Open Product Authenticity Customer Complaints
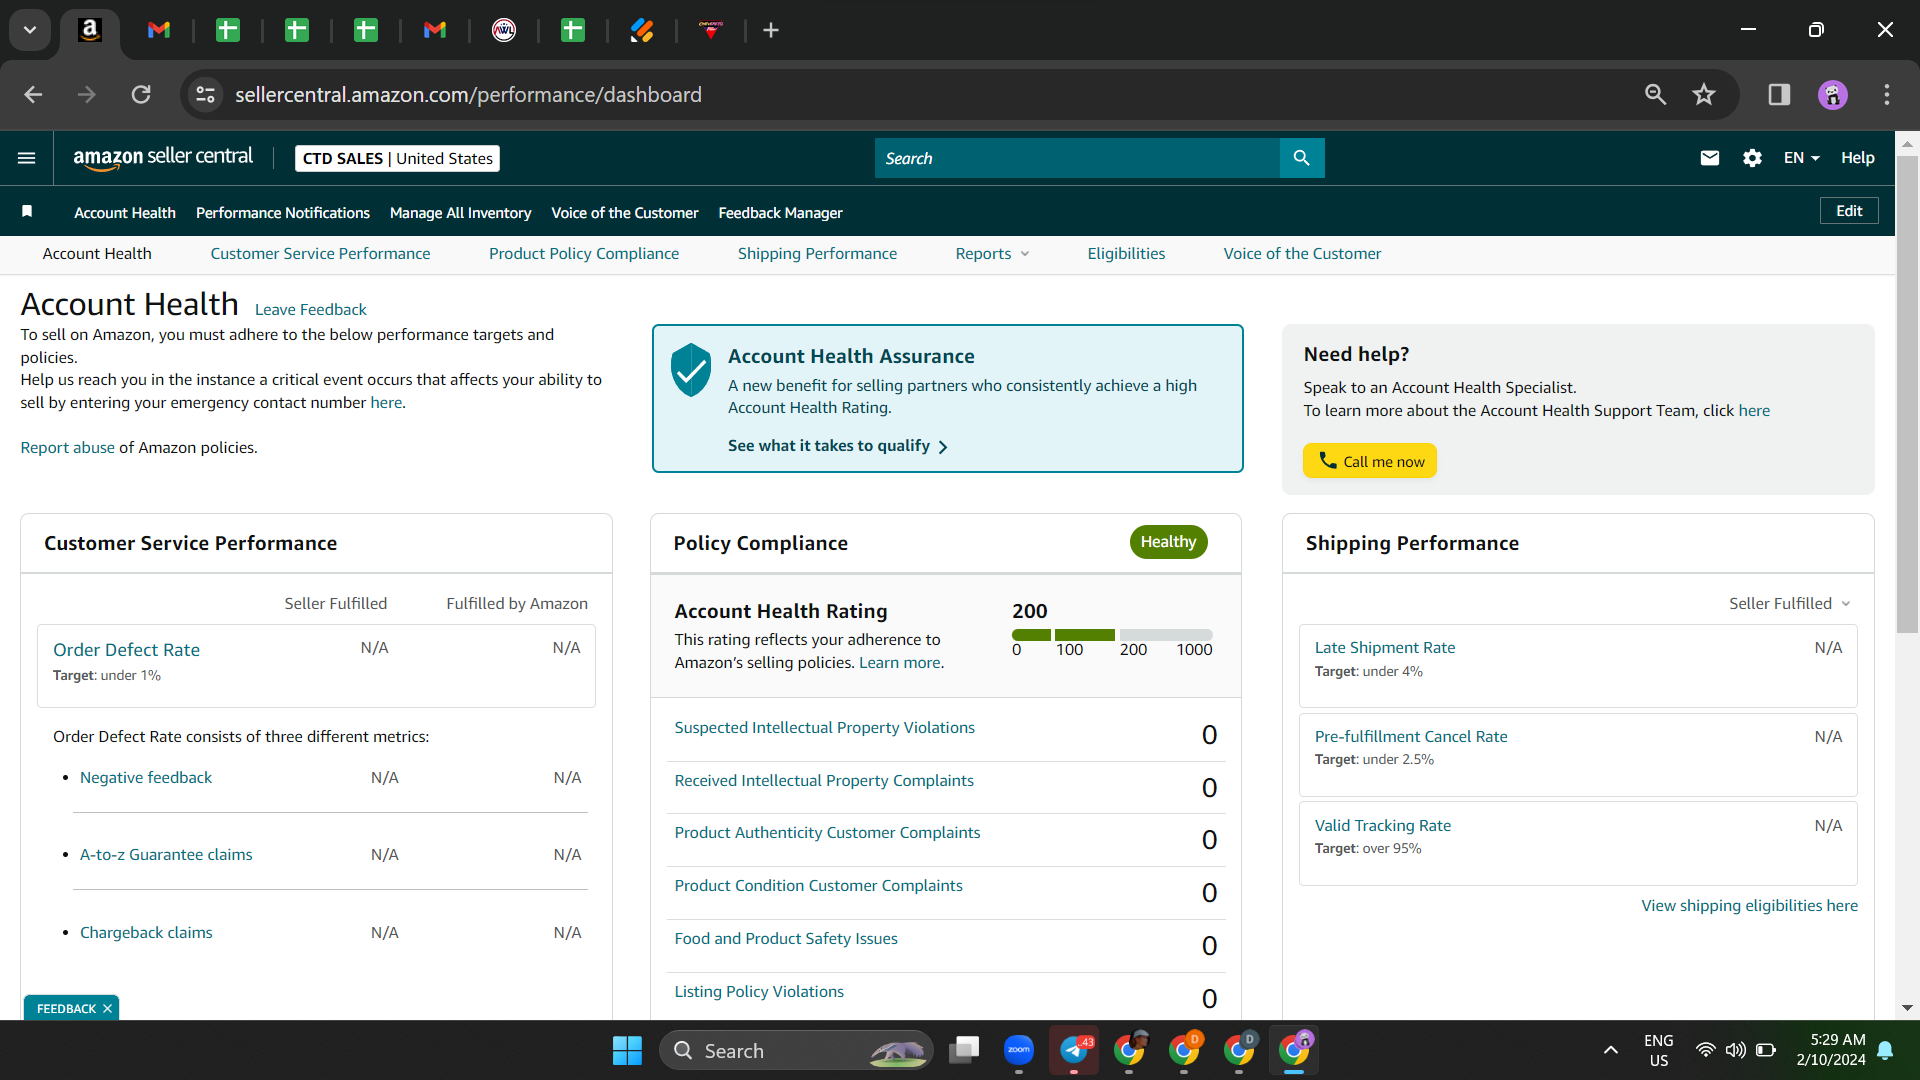This screenshot has height=1080, width=1920. point(827,833)
